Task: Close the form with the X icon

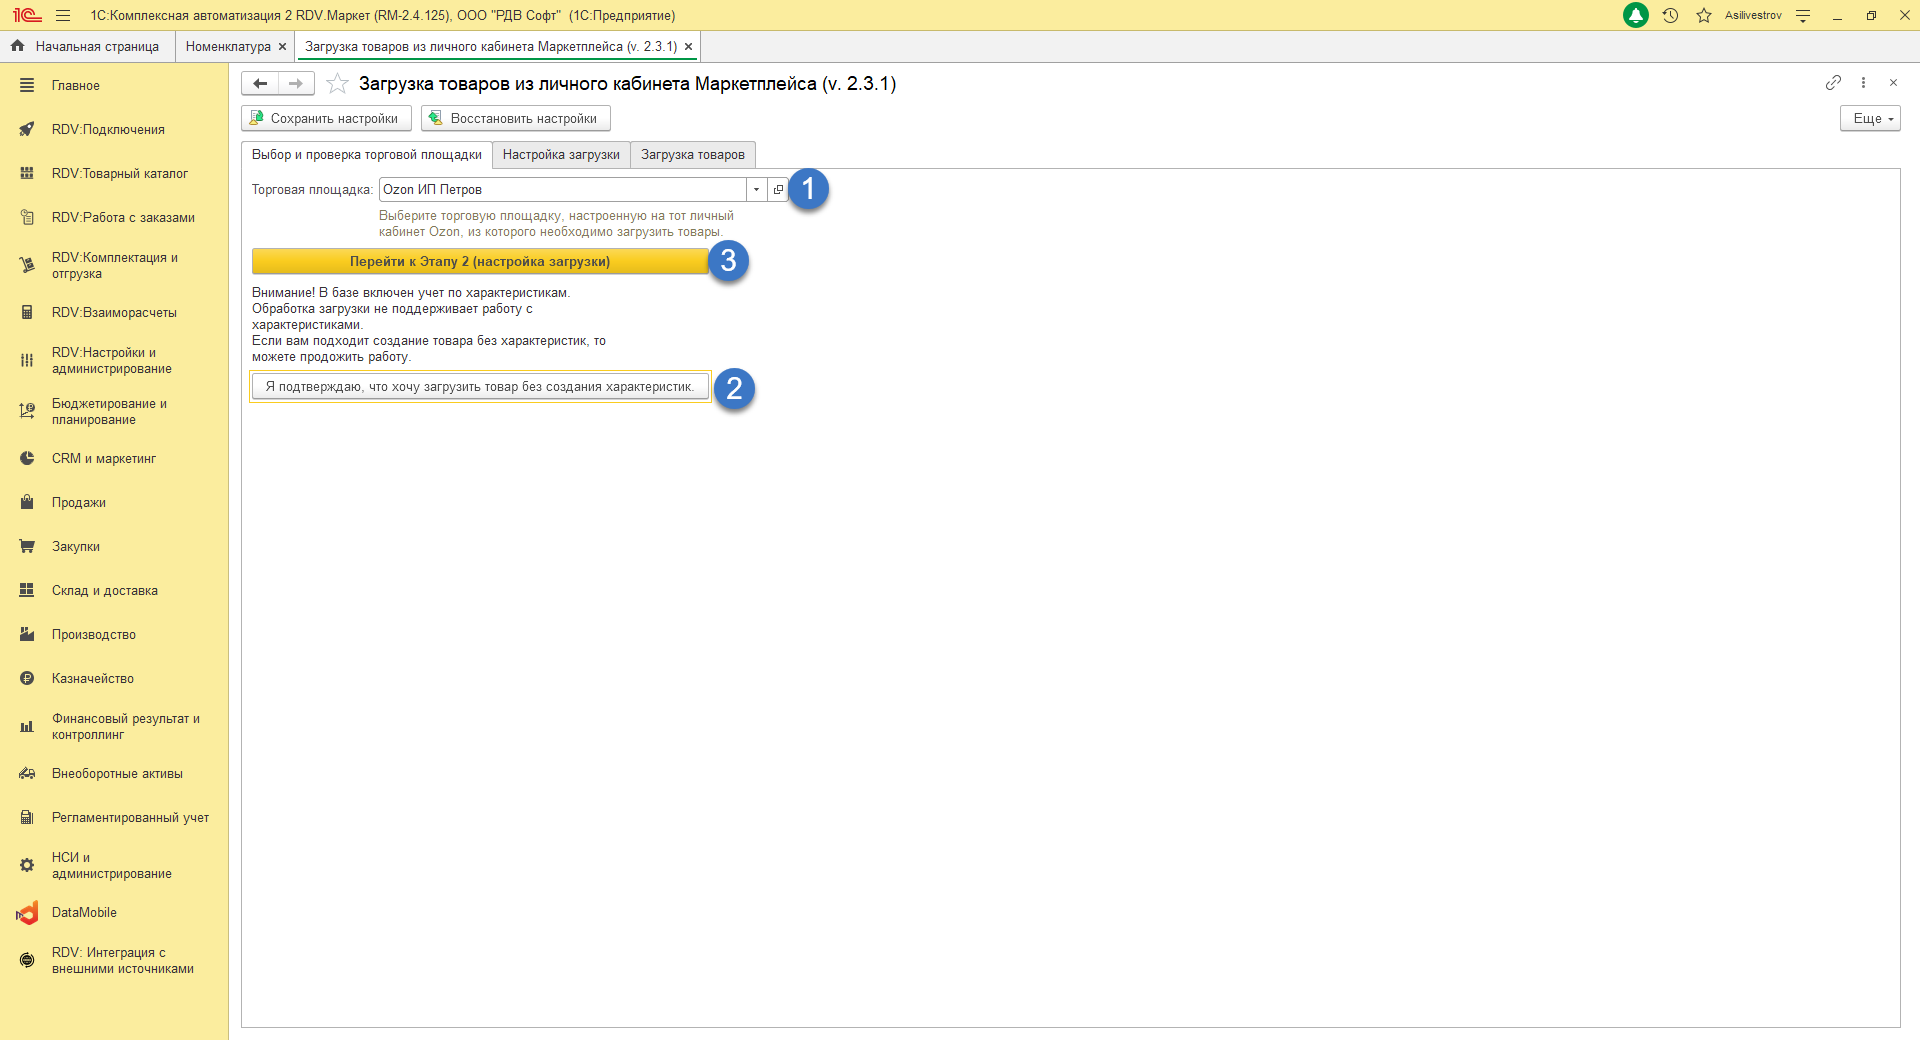Action: point(1893,82)
